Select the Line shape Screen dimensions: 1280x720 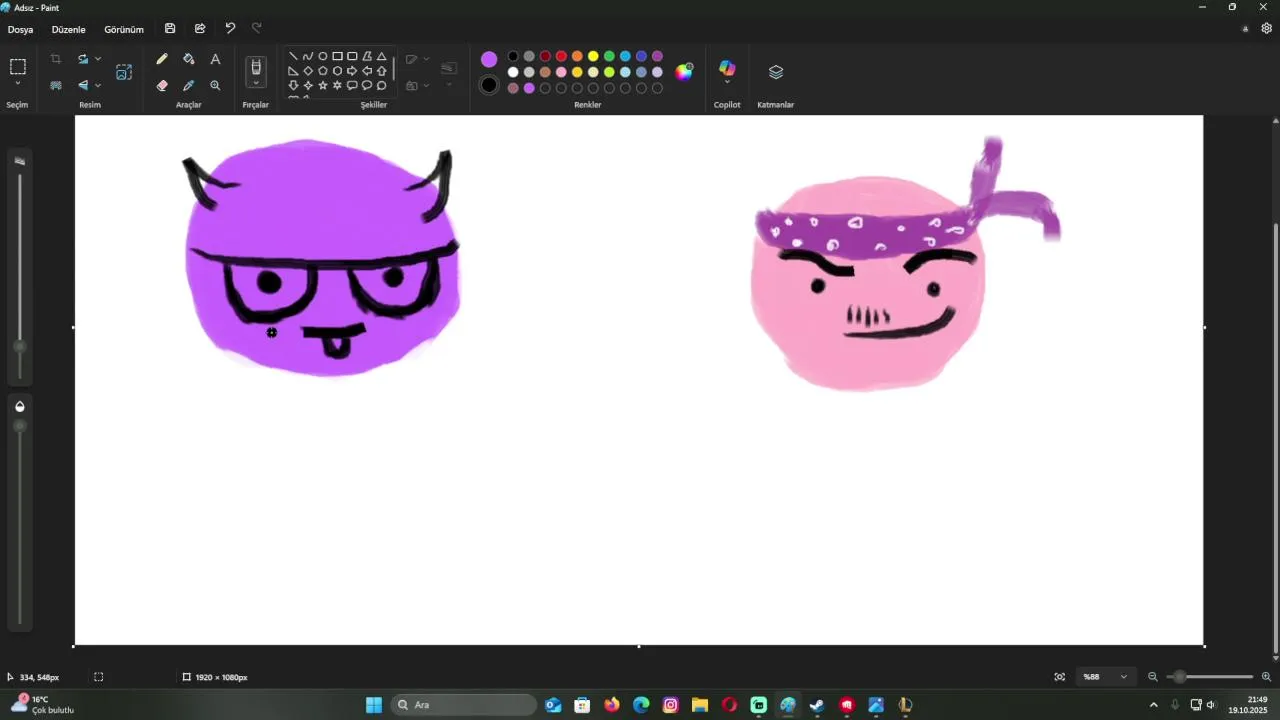pos(293,57)
